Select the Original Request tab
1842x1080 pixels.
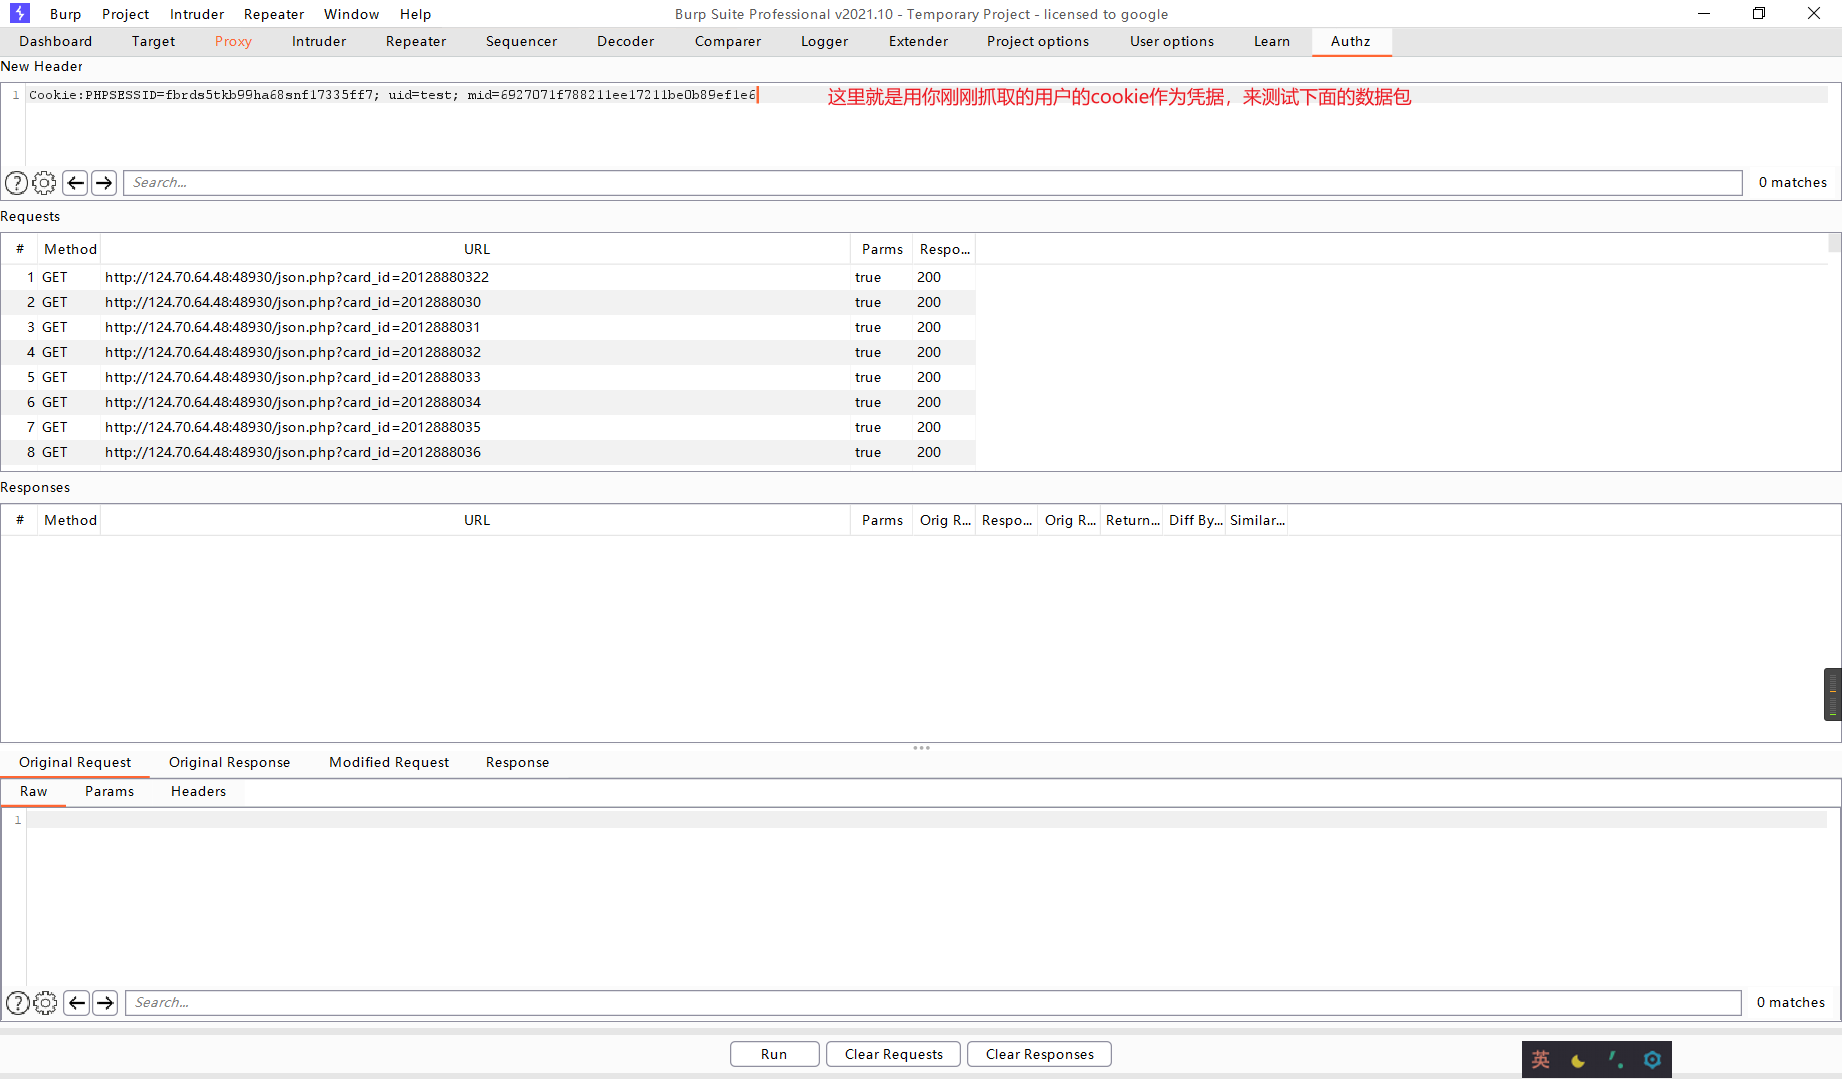75,763
